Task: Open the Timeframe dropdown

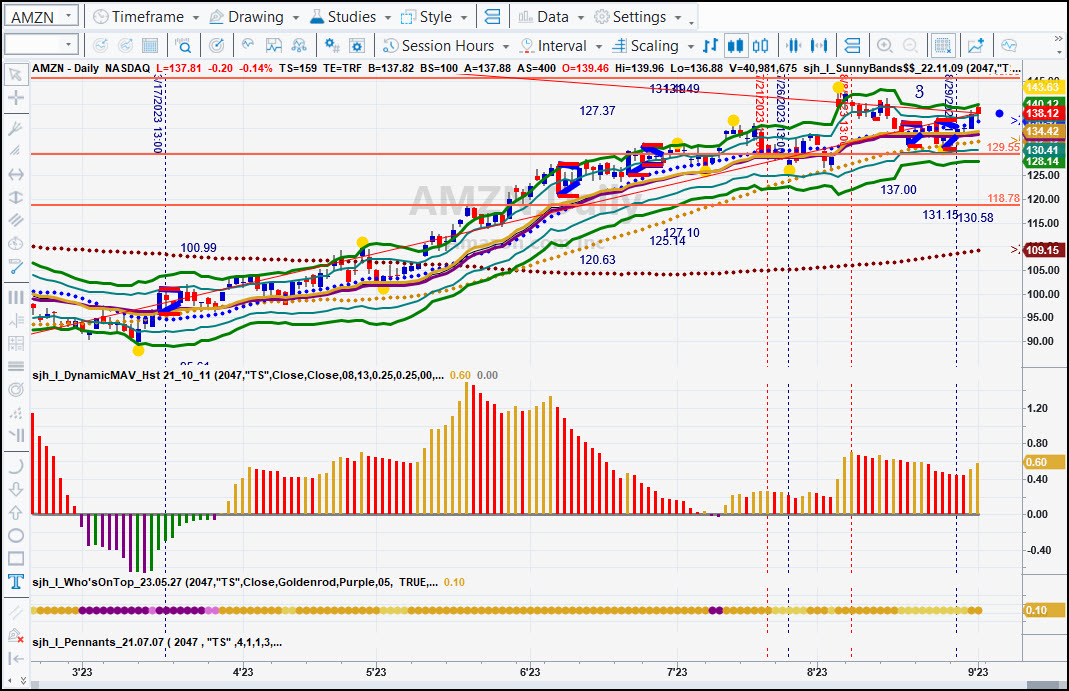Action: tap(145, 16)
